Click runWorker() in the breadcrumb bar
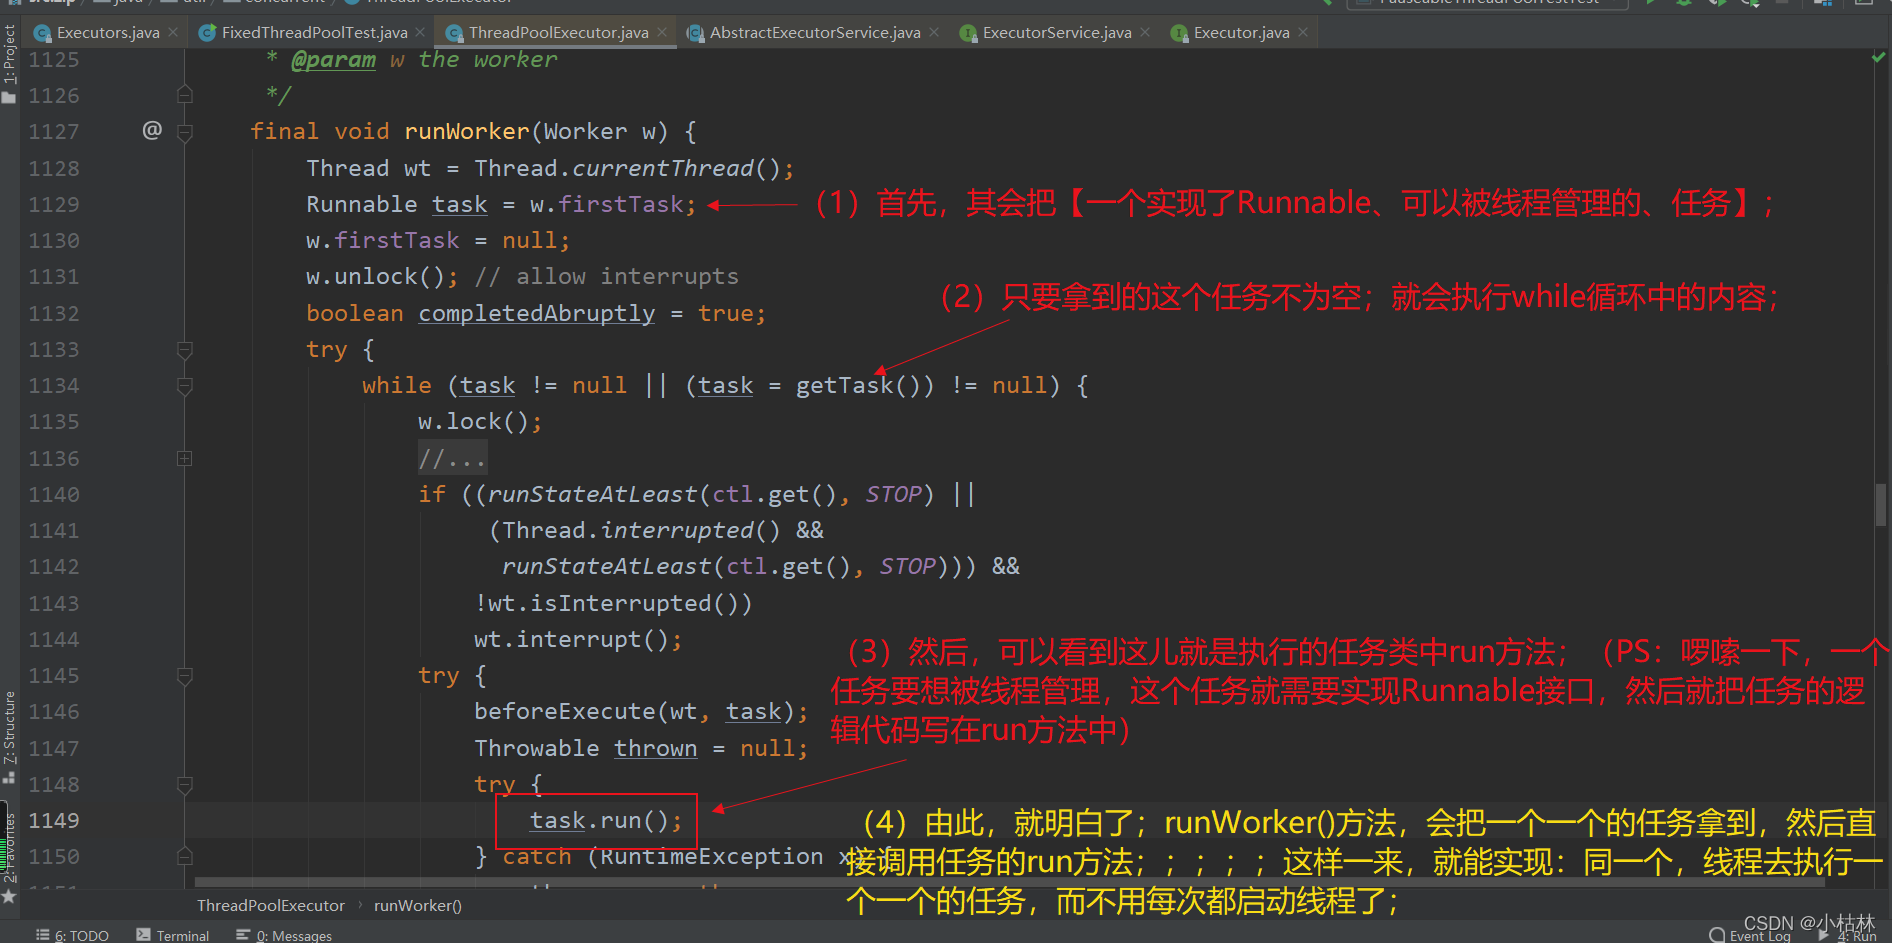The height and width of the screenshot is (943, 1892). [418, 906]
